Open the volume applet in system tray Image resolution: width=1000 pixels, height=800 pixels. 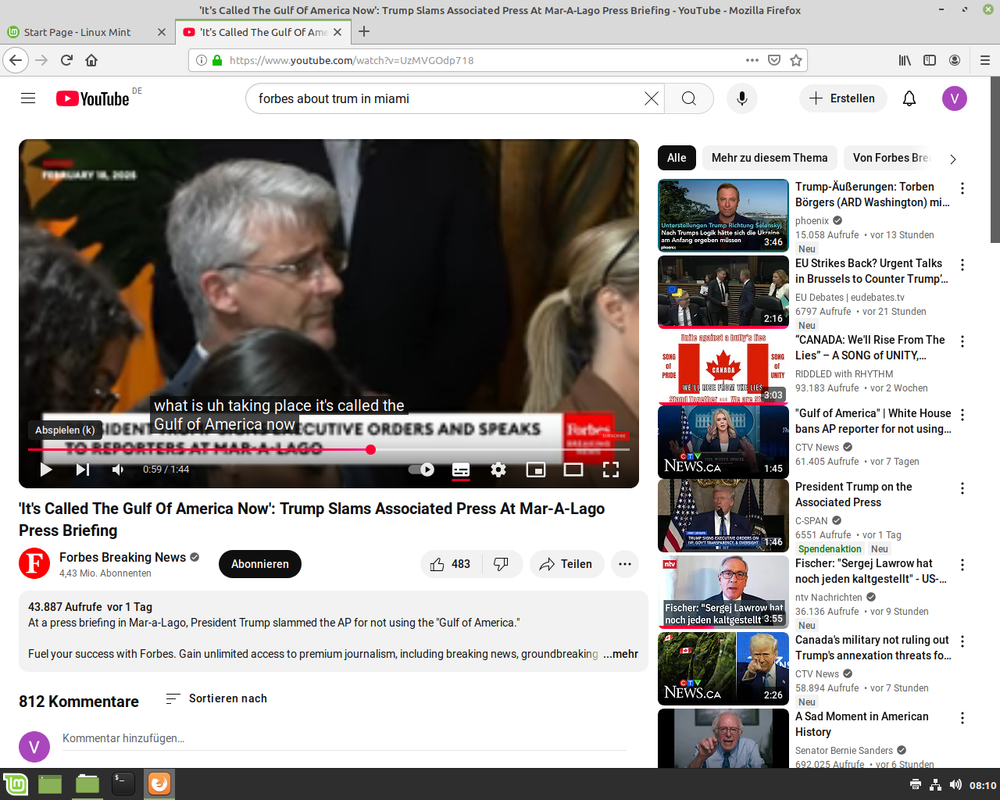[955, 785]
